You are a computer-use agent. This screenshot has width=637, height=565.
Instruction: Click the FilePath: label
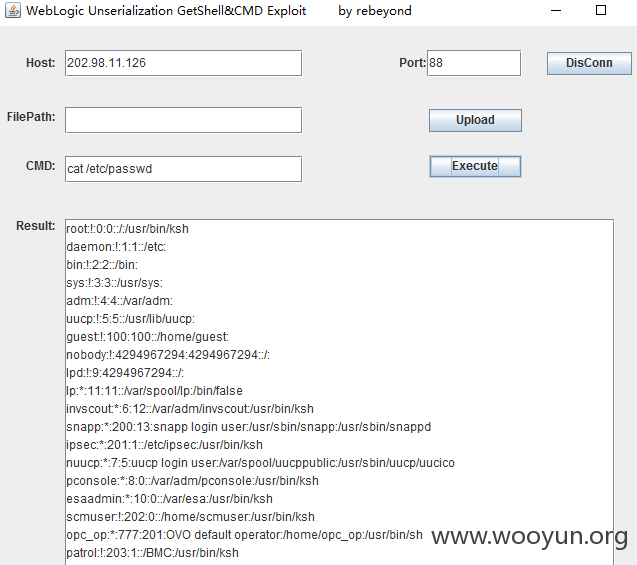tap(31, 117)
